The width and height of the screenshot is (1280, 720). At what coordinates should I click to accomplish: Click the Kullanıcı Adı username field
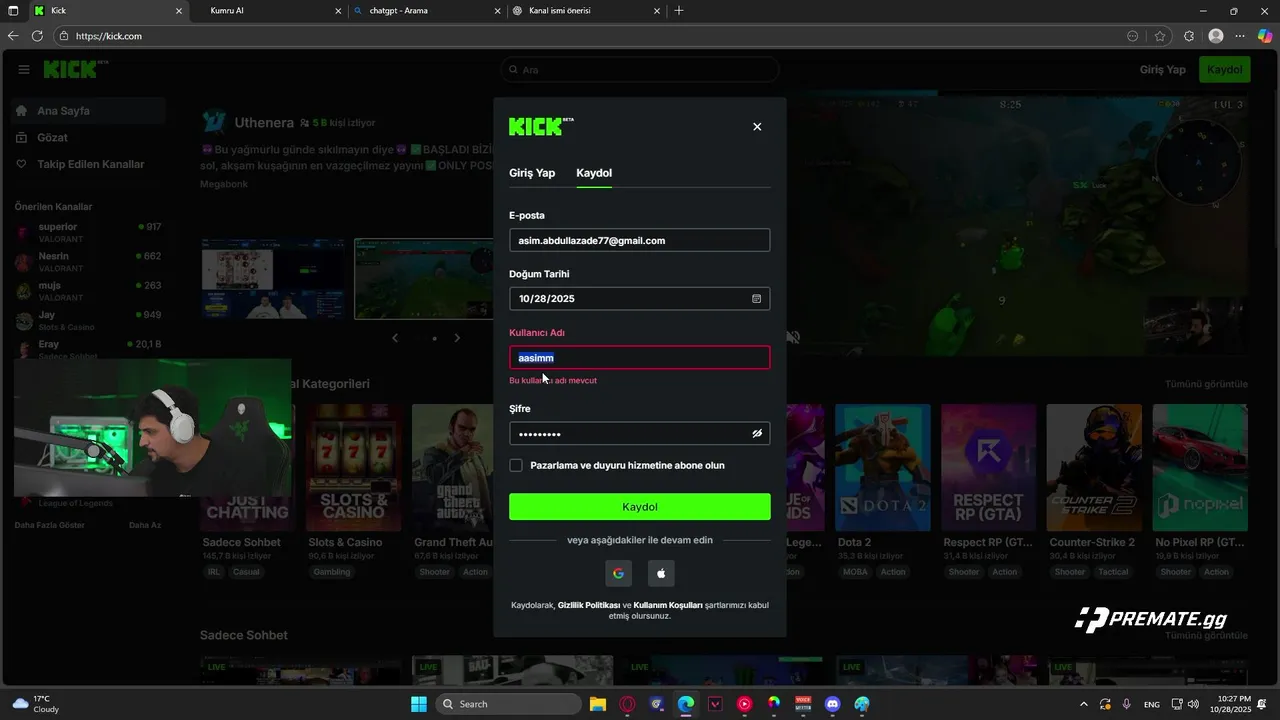(640, 358)
